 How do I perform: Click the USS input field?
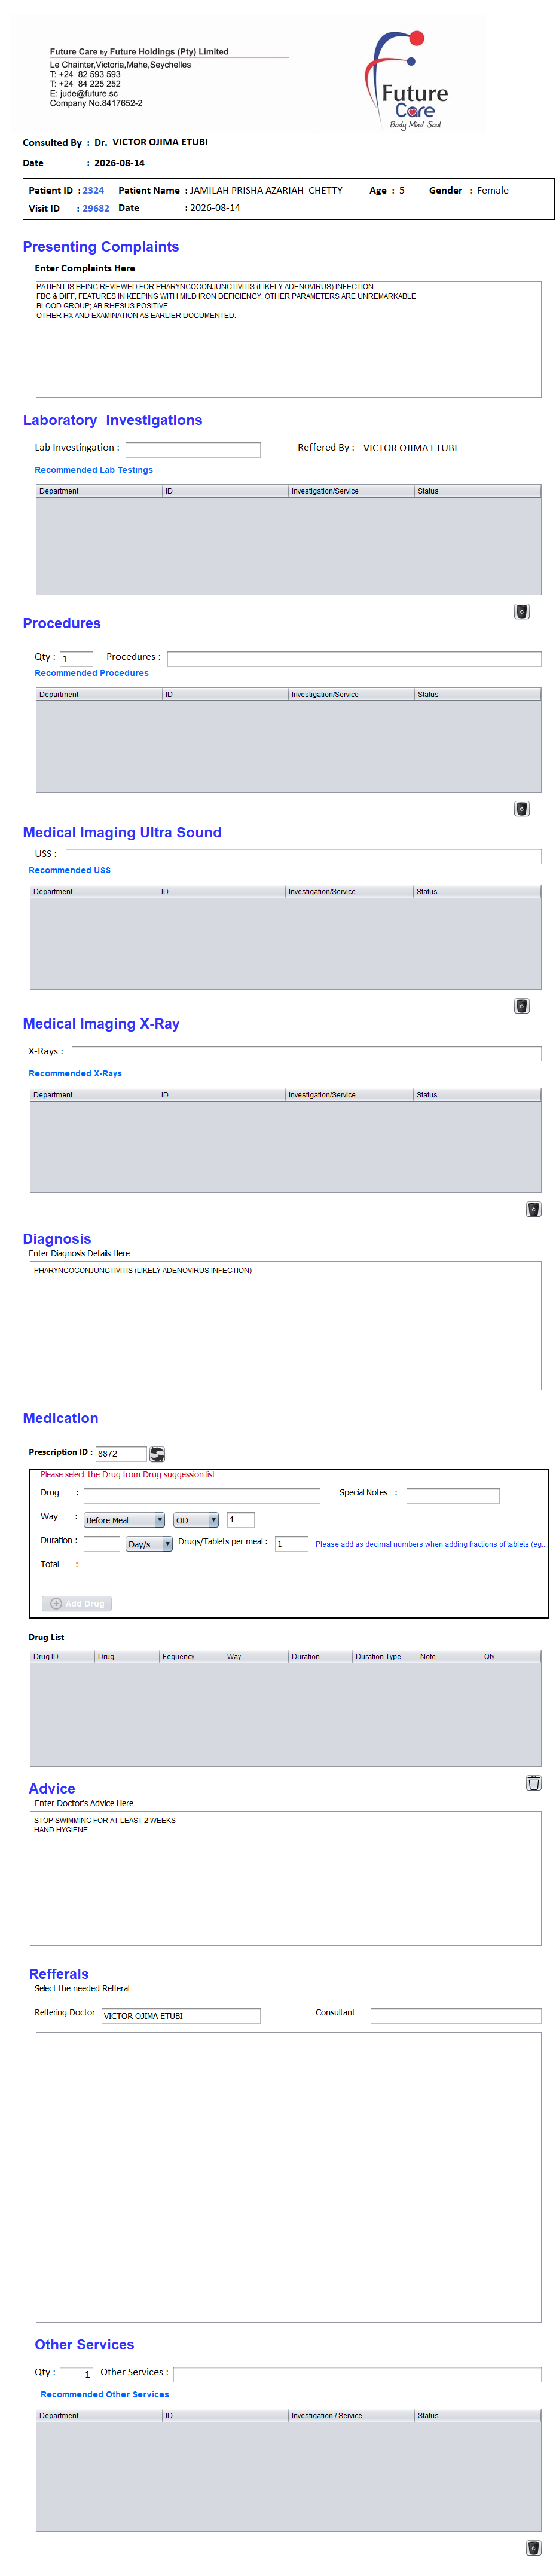303,856
